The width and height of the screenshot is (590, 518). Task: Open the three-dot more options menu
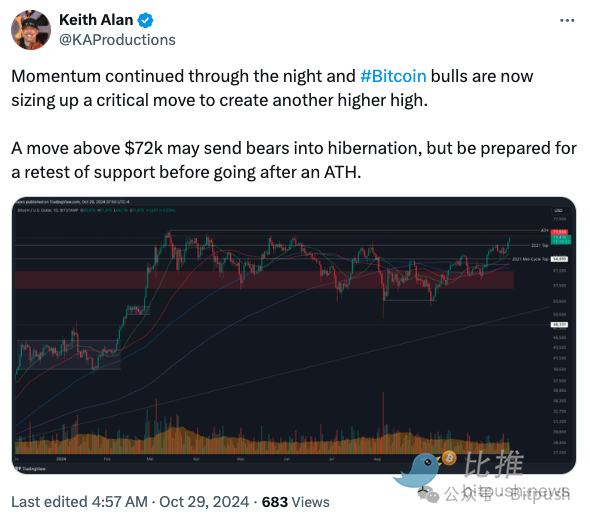point(567,20)
